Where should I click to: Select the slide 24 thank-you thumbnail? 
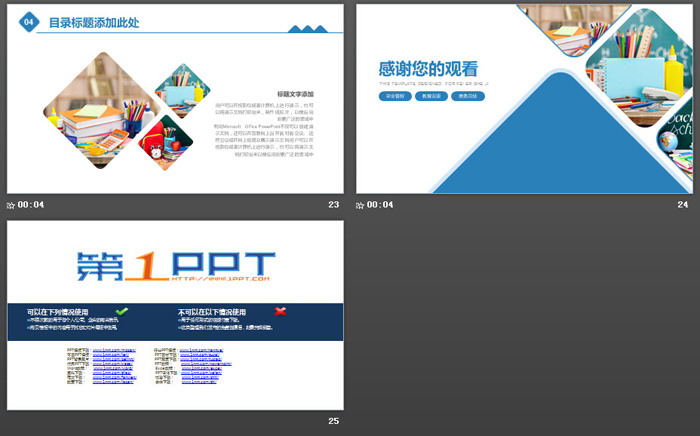point(525,99)
